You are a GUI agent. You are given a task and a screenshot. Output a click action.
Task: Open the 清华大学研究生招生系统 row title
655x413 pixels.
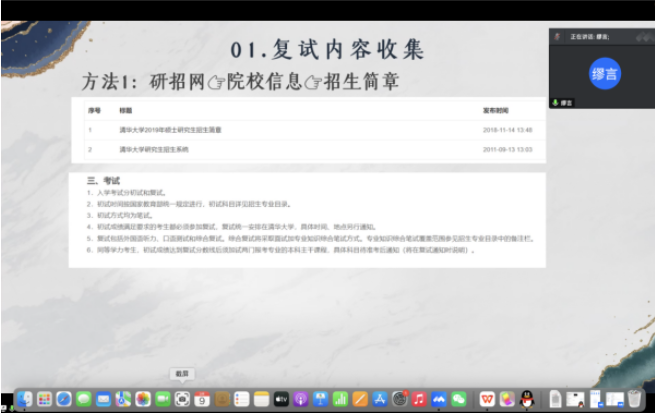click(154, 149)
